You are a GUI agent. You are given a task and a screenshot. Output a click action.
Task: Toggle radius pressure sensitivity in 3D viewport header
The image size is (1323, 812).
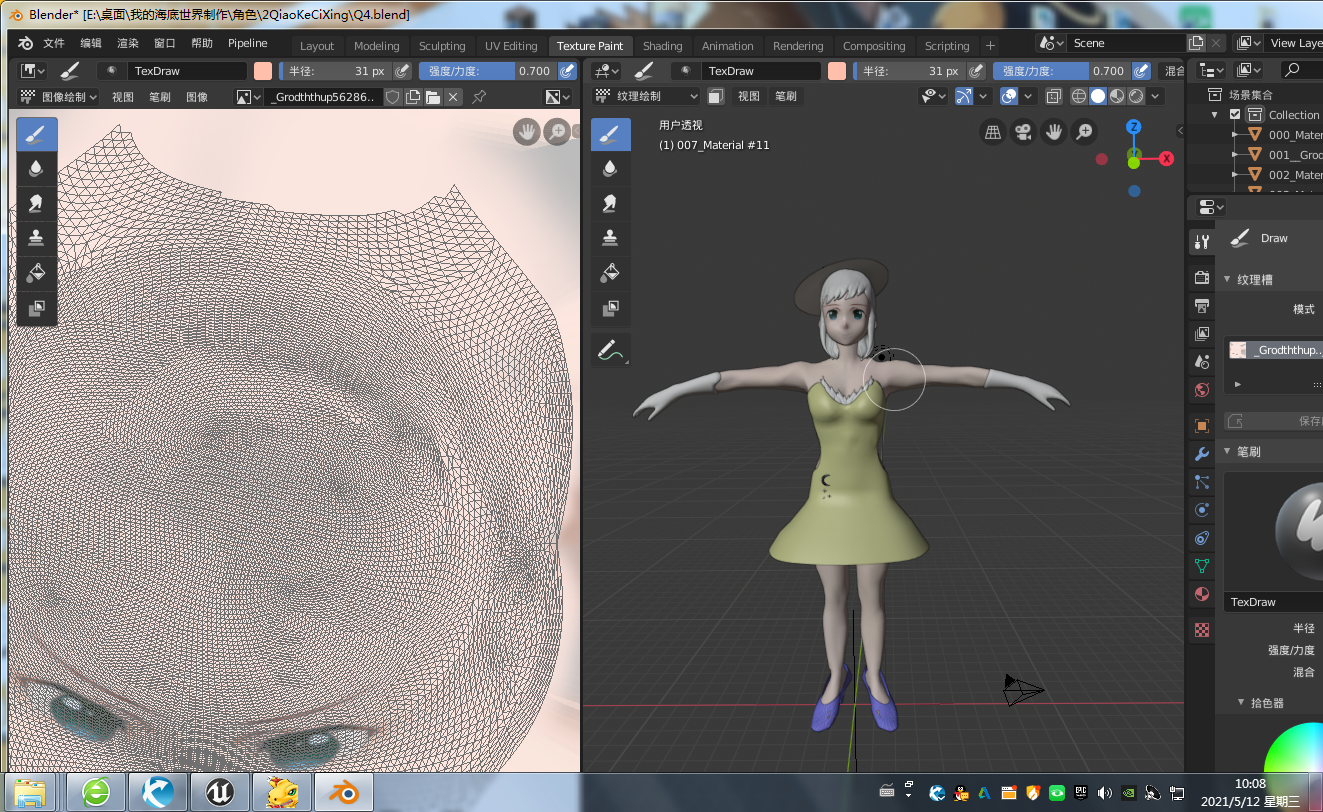pos(976,71)
